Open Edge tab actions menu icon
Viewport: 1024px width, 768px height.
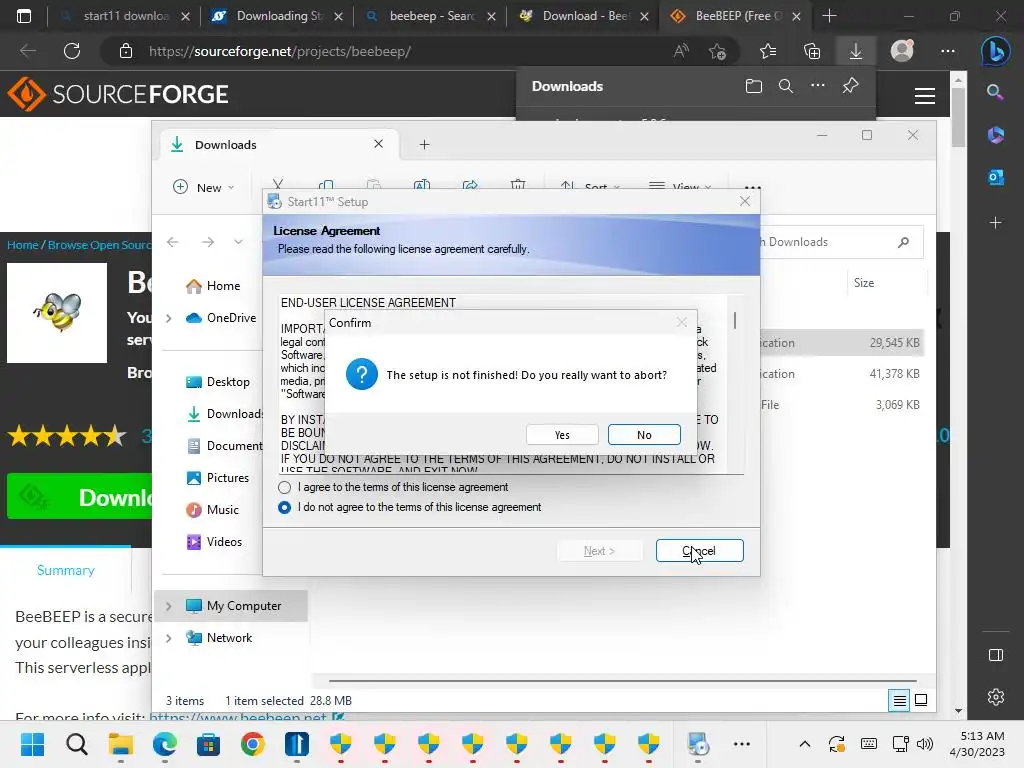[24, 16]
